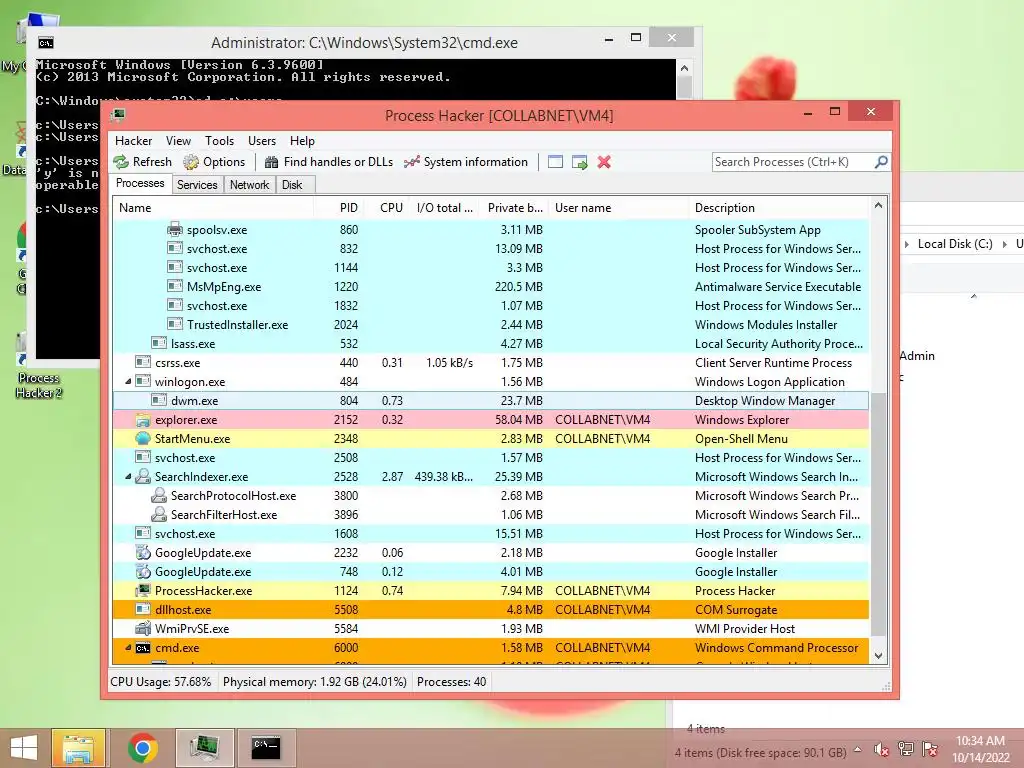This screenshot has height=768, width=1024.
Task: Click Search Processes input field
Action: coord(793,161)
